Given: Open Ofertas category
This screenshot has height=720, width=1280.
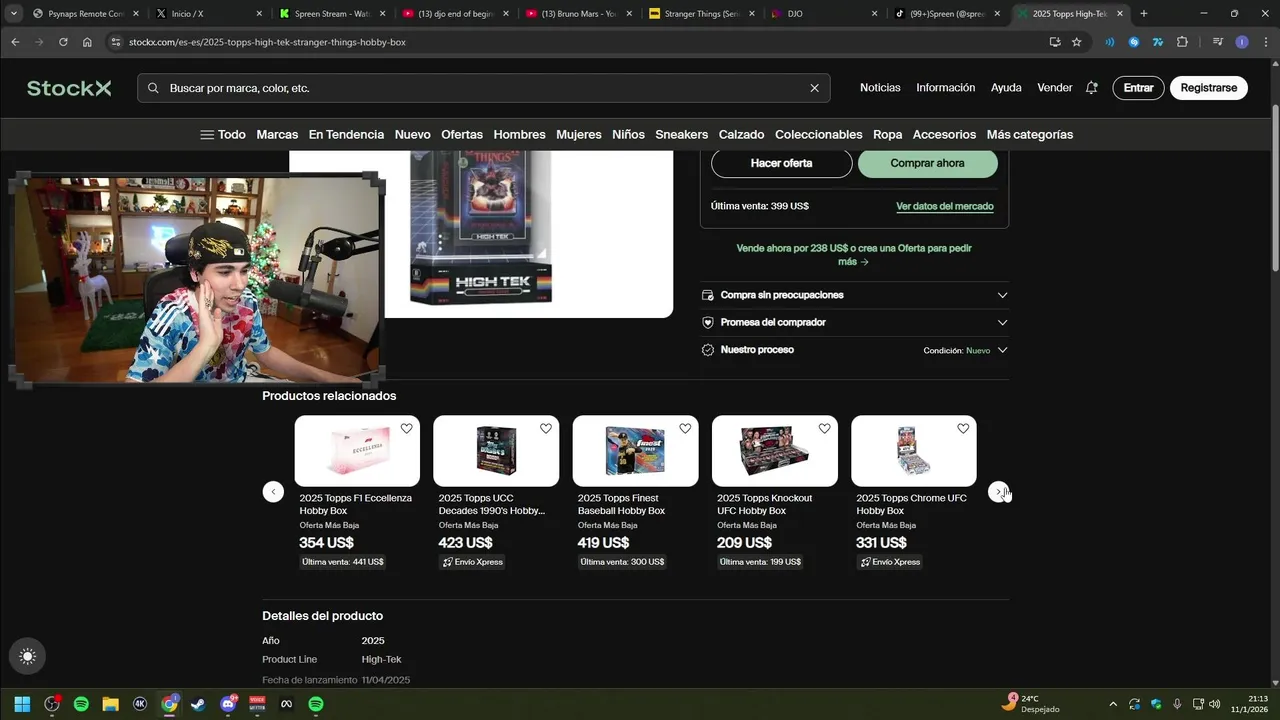Looking at the screenshot, I should (462, 134).
